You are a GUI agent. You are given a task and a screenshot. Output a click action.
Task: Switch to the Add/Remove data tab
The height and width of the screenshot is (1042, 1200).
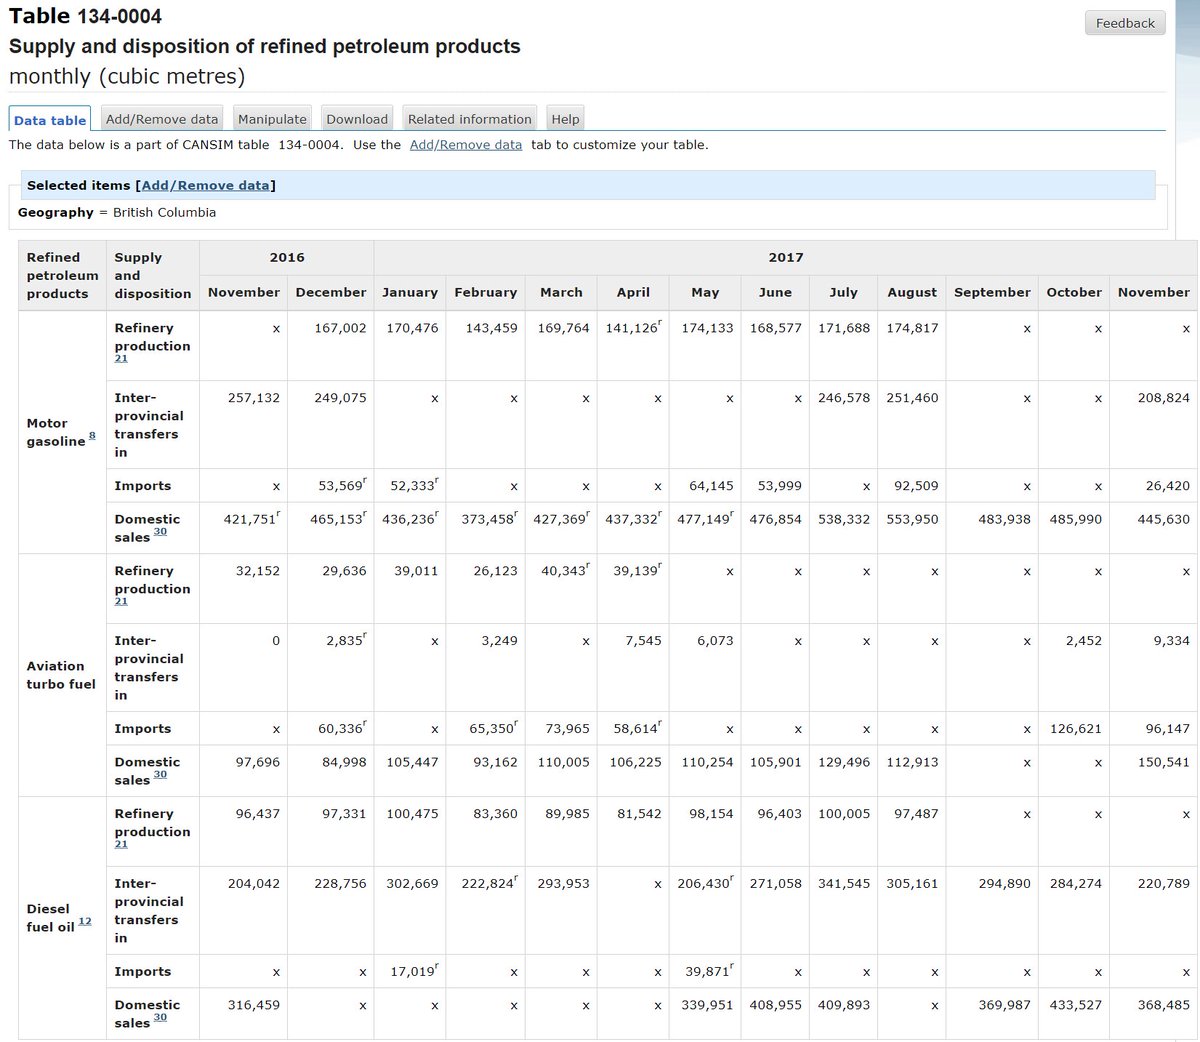[161, 118]
